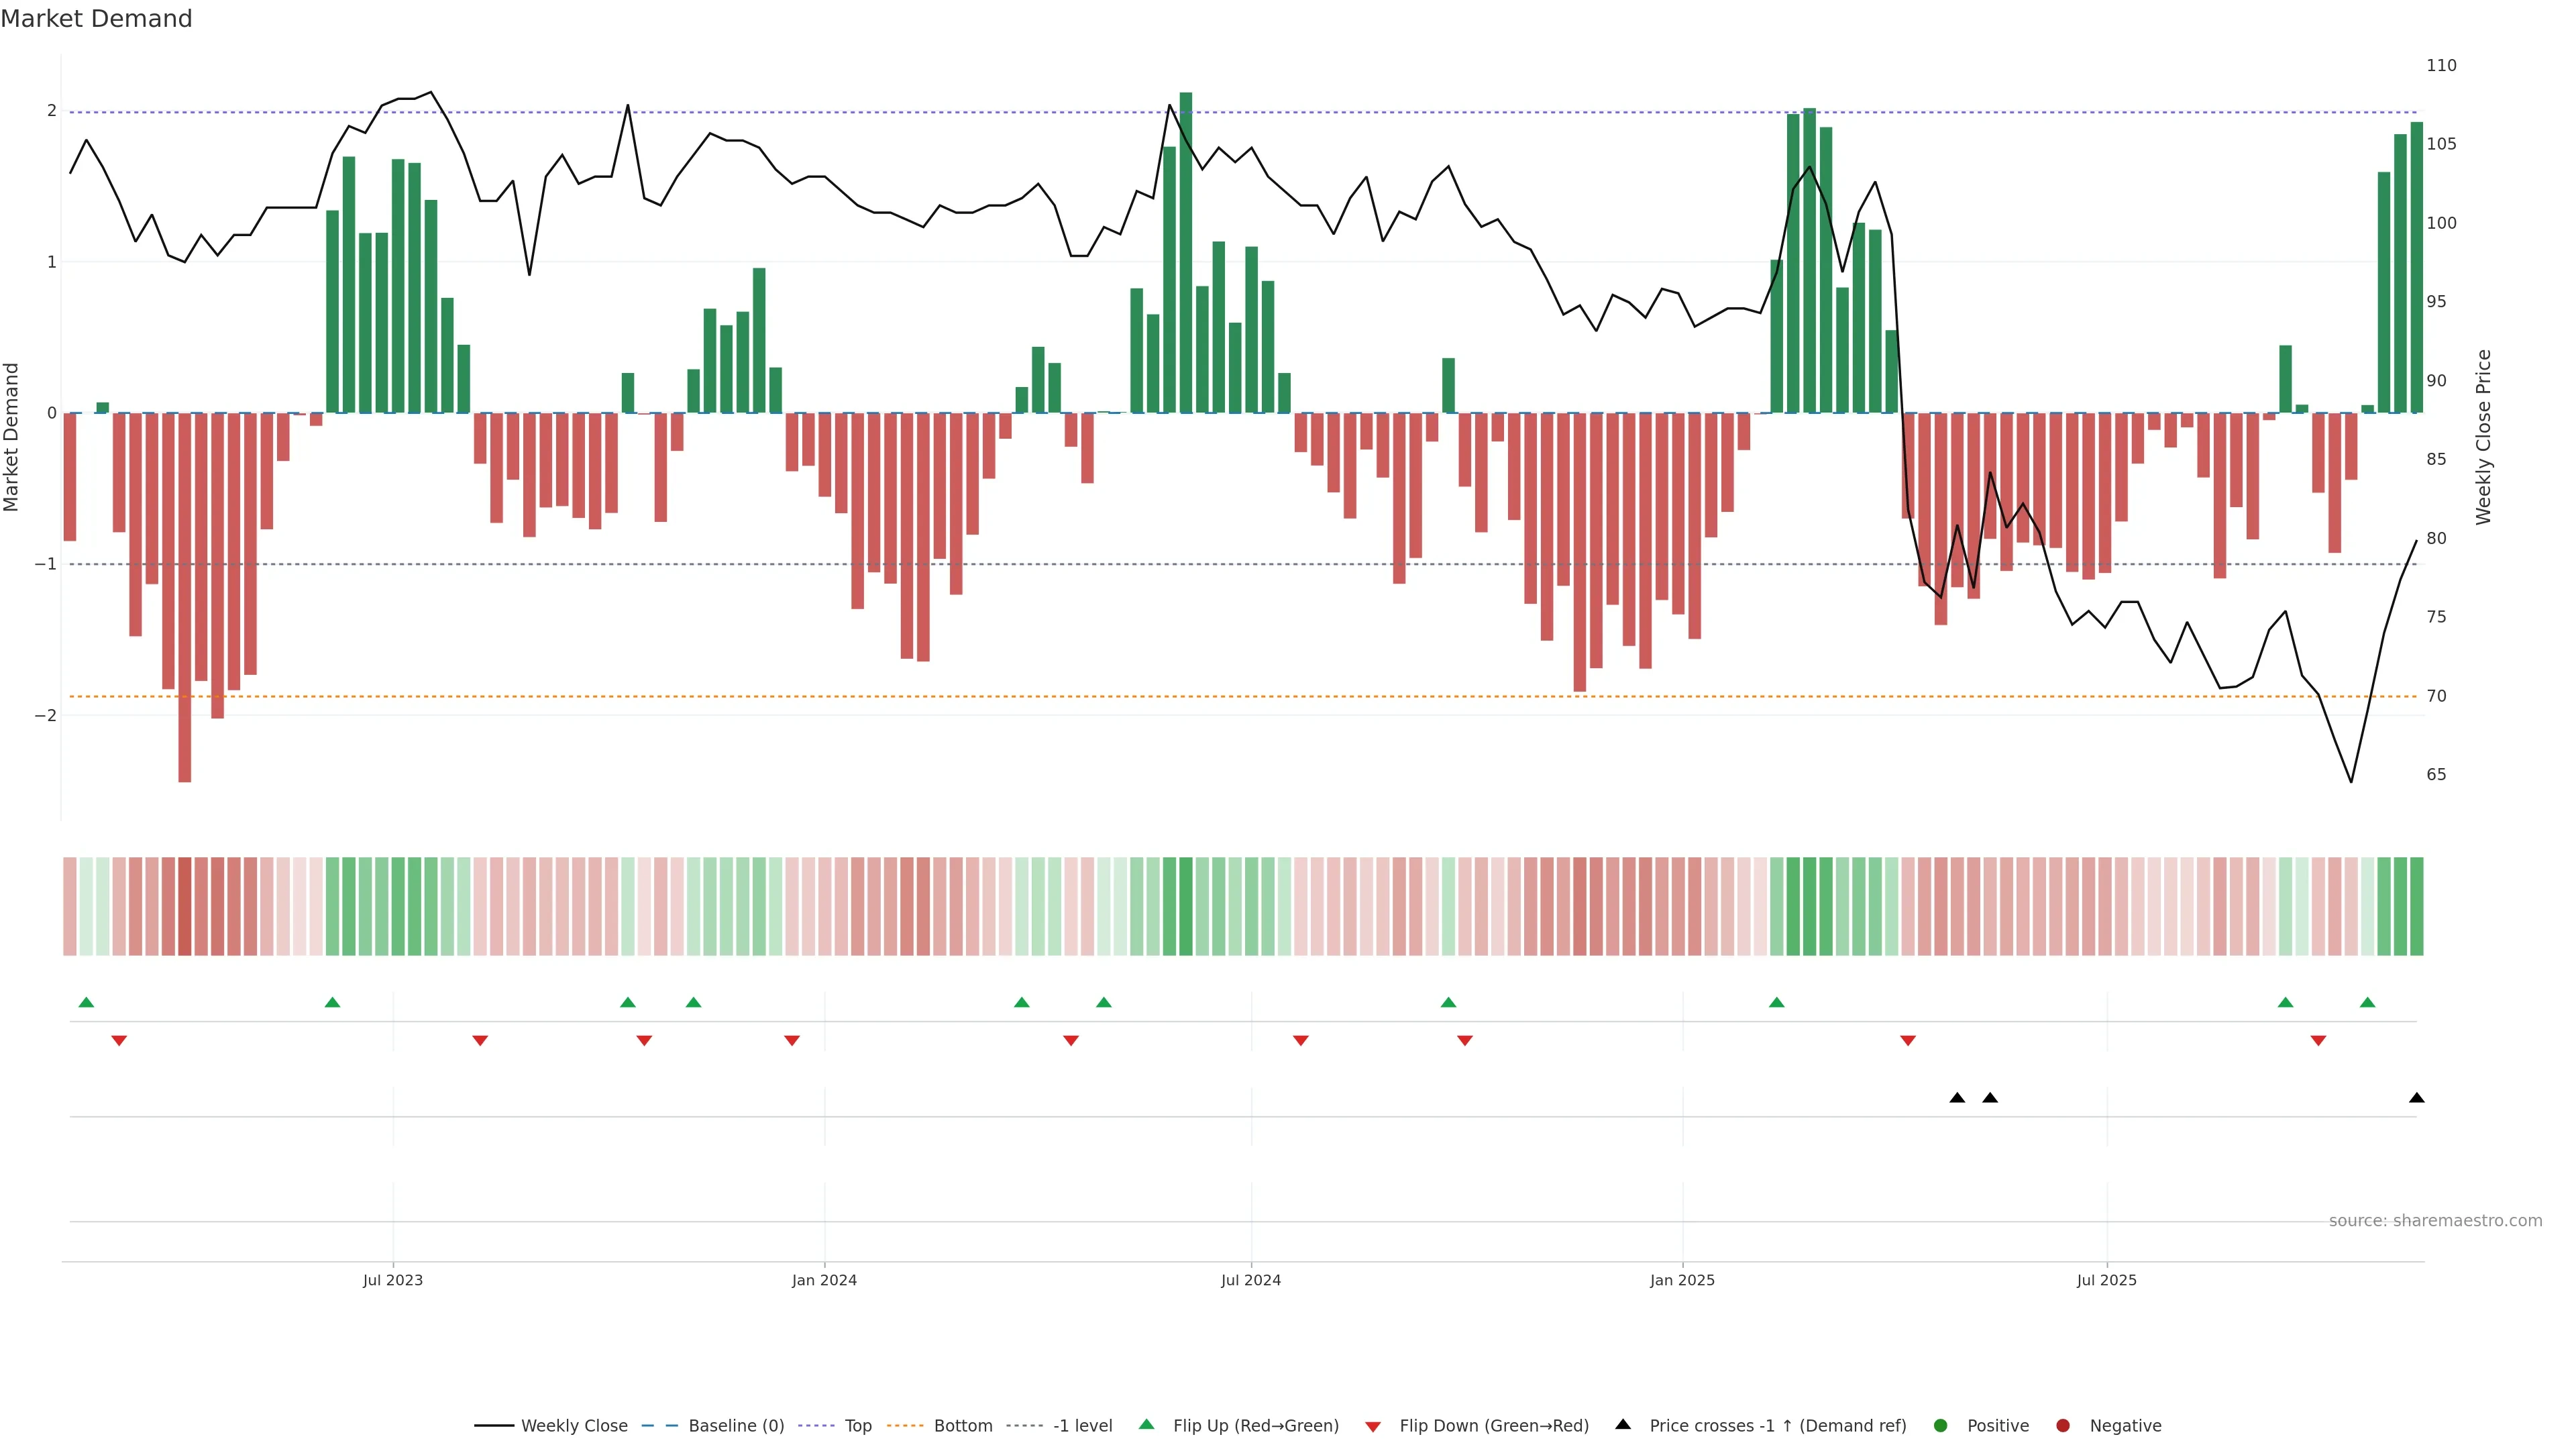The height and width of the screenshot is (1449, 2576).
Task: Click red Flip Down legend triangle icon
Action: tap(1373, 1427)
